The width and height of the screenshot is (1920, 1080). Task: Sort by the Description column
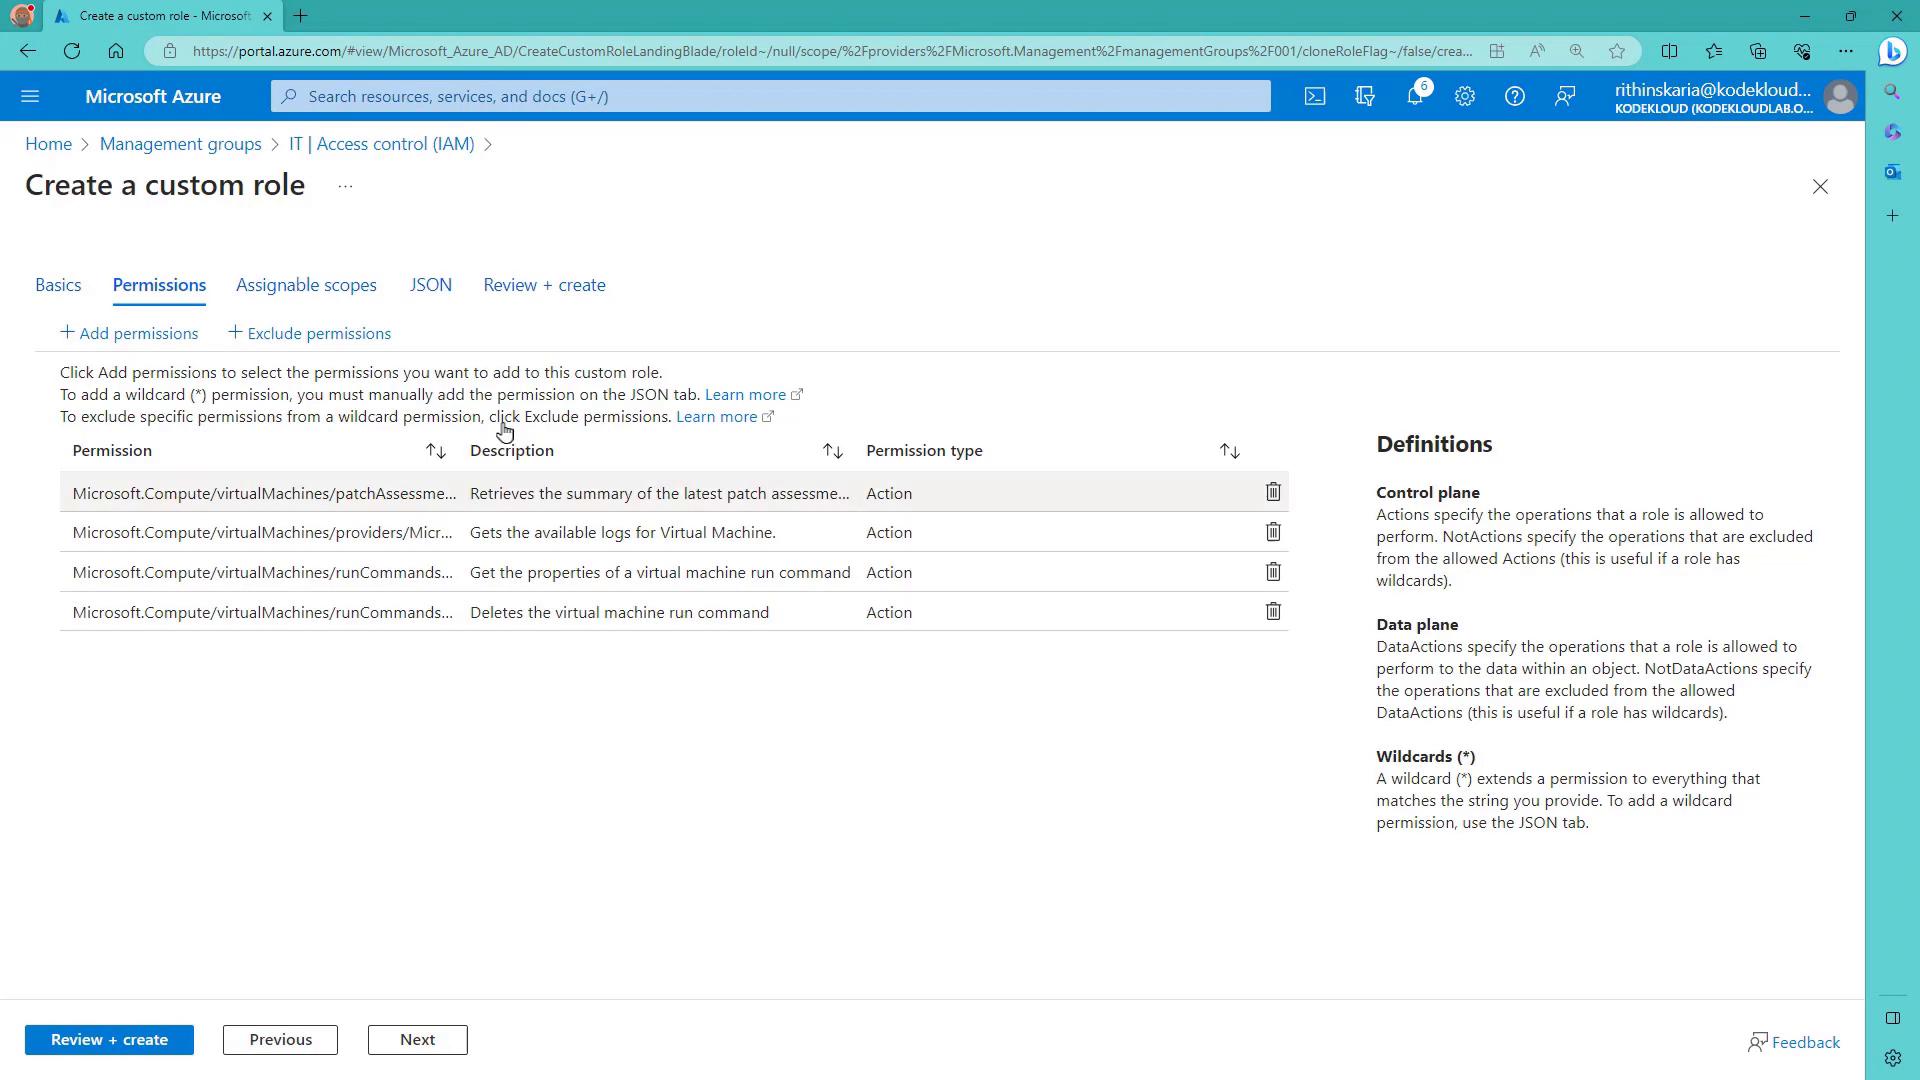[833, 451]
